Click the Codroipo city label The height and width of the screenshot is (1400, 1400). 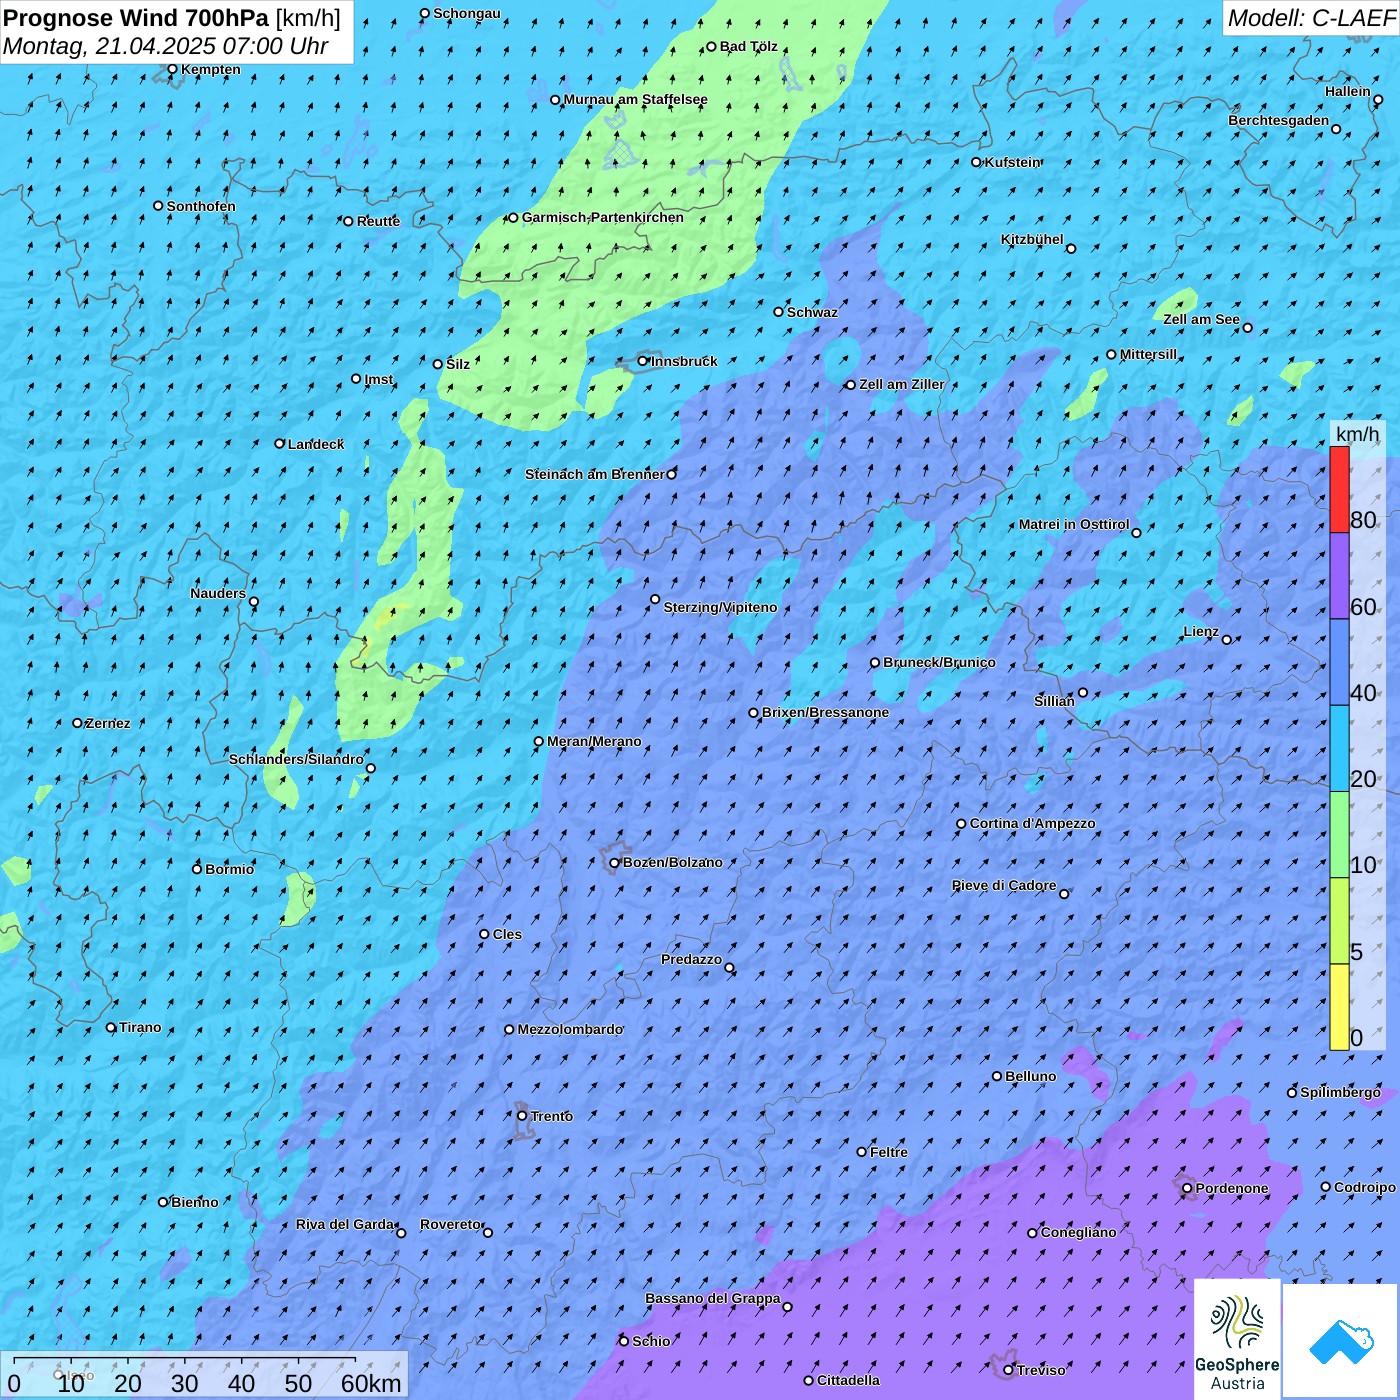(1365, 1187)
